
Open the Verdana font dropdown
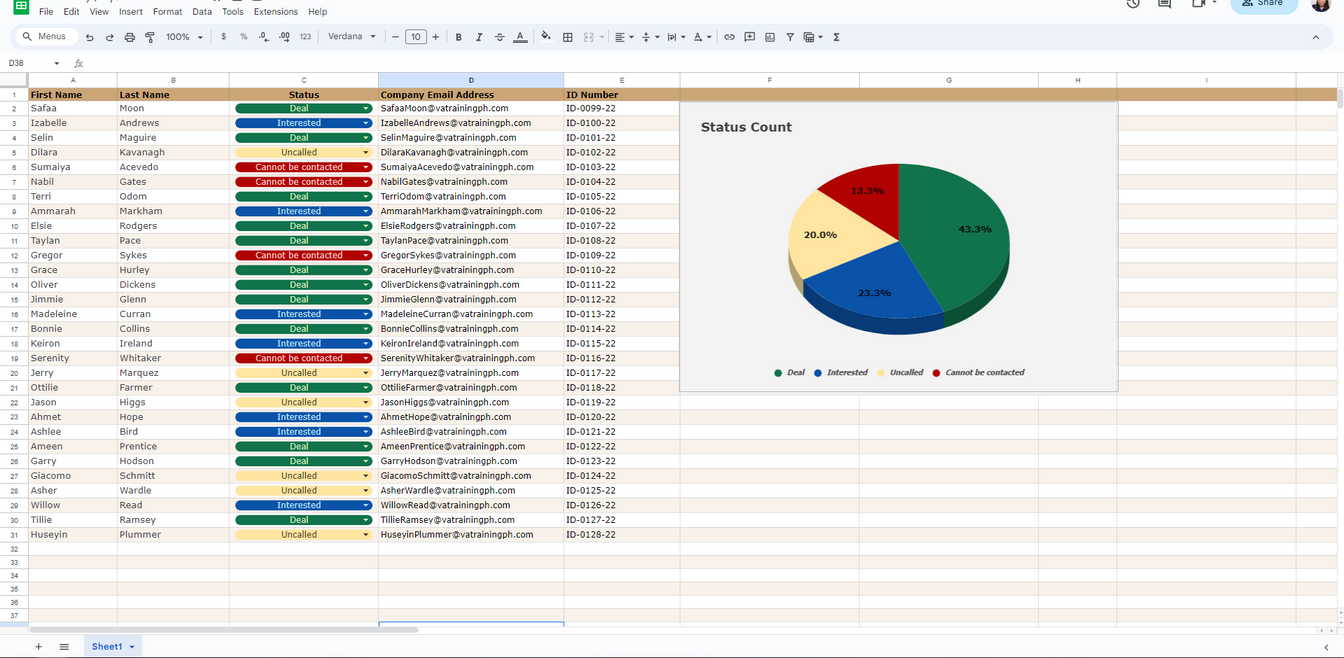point(352,37)
